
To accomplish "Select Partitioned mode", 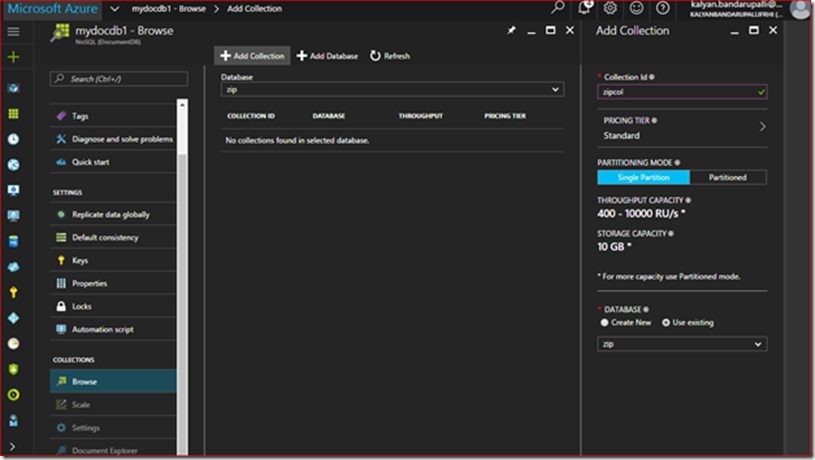I will pos(728,177).
